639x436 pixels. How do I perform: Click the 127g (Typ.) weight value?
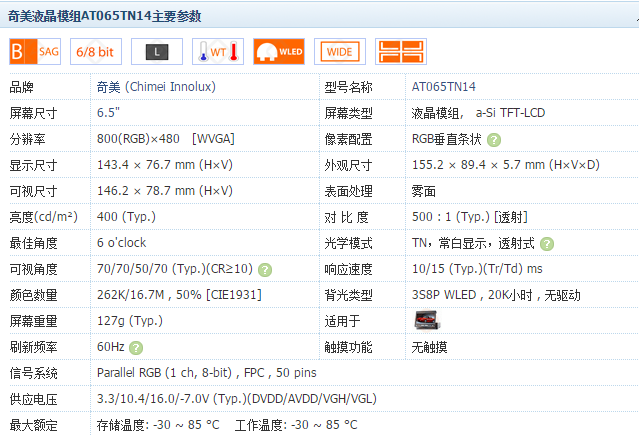coord(130,321)
